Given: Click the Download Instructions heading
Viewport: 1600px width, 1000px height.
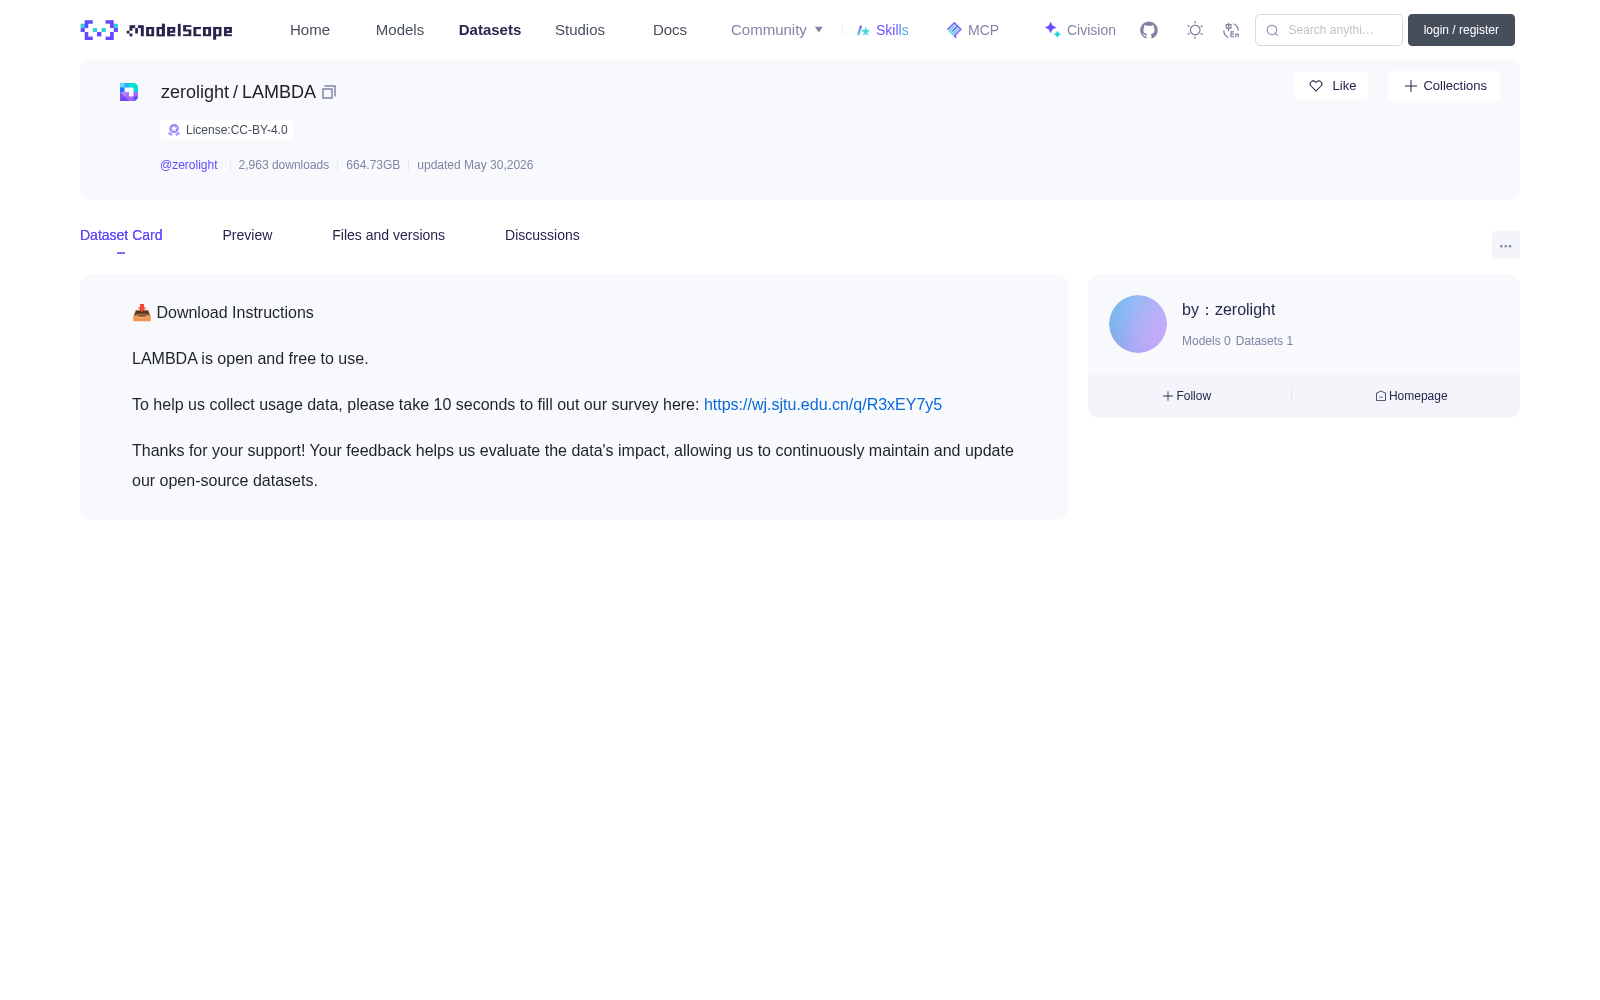Looking at the screenshot, I should 223,313.
